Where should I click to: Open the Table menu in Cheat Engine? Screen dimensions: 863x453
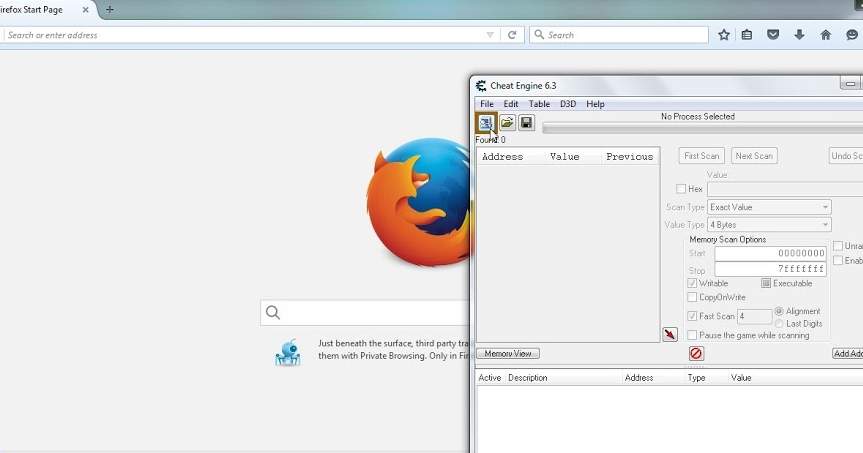539,103
